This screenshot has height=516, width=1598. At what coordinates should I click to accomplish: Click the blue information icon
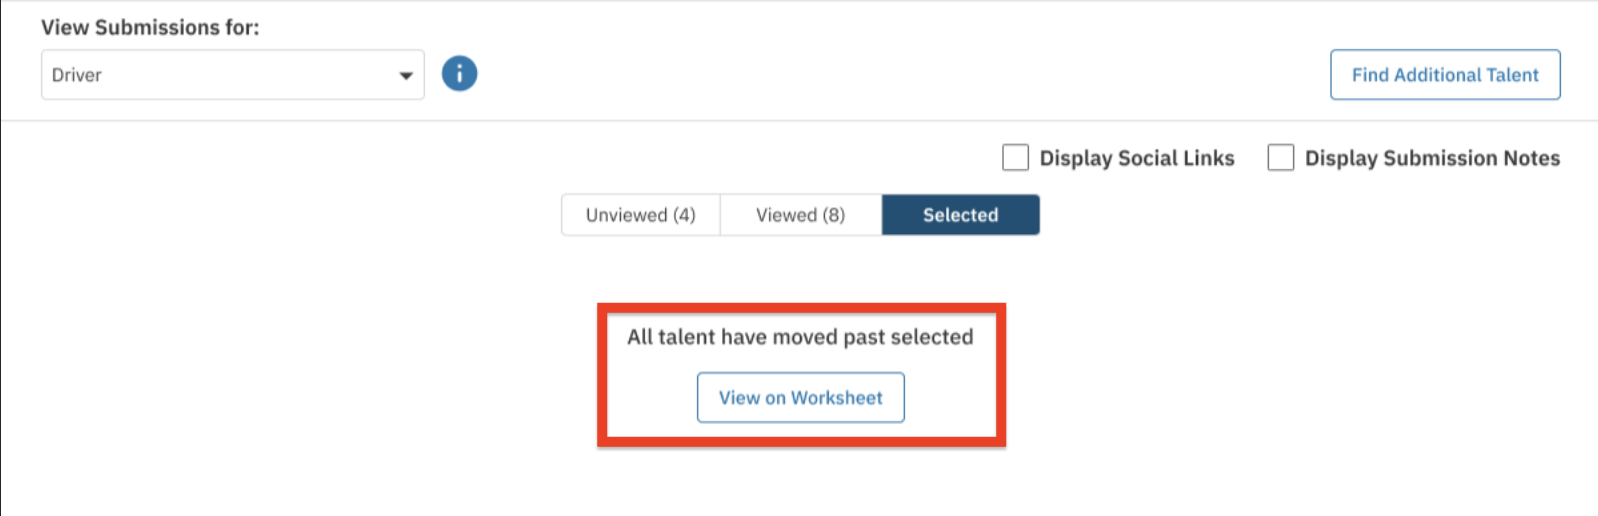(x=459, y=73)
